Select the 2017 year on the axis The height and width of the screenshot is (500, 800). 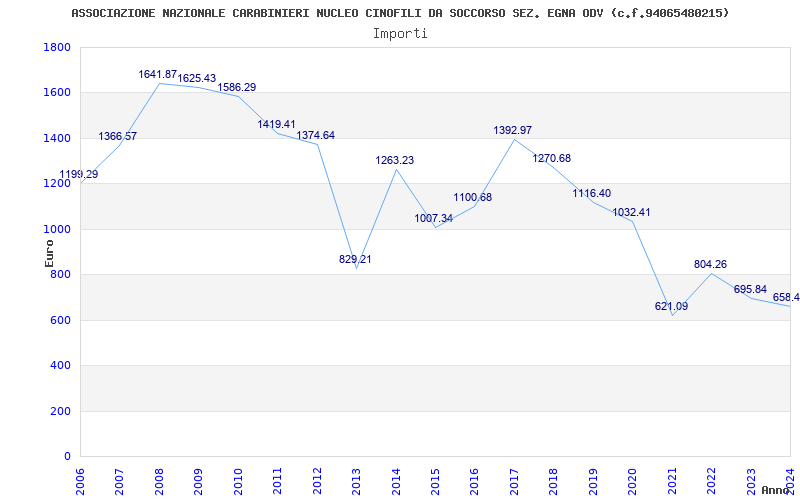(514, 482)
